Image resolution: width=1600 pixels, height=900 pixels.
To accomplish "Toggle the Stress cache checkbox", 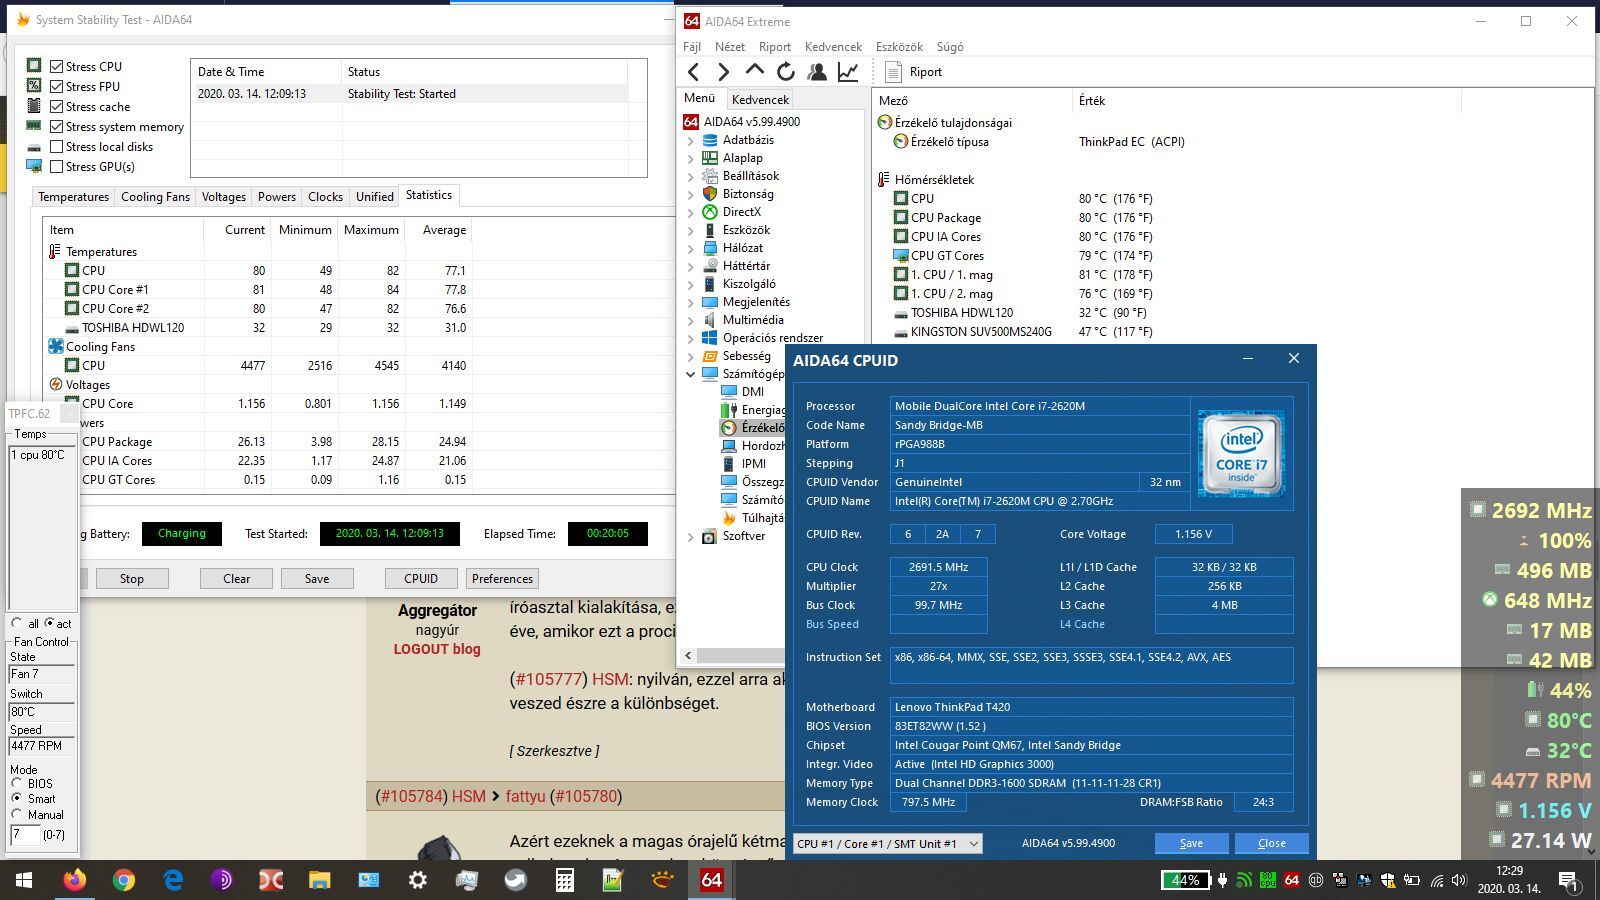I will point(57,107).
